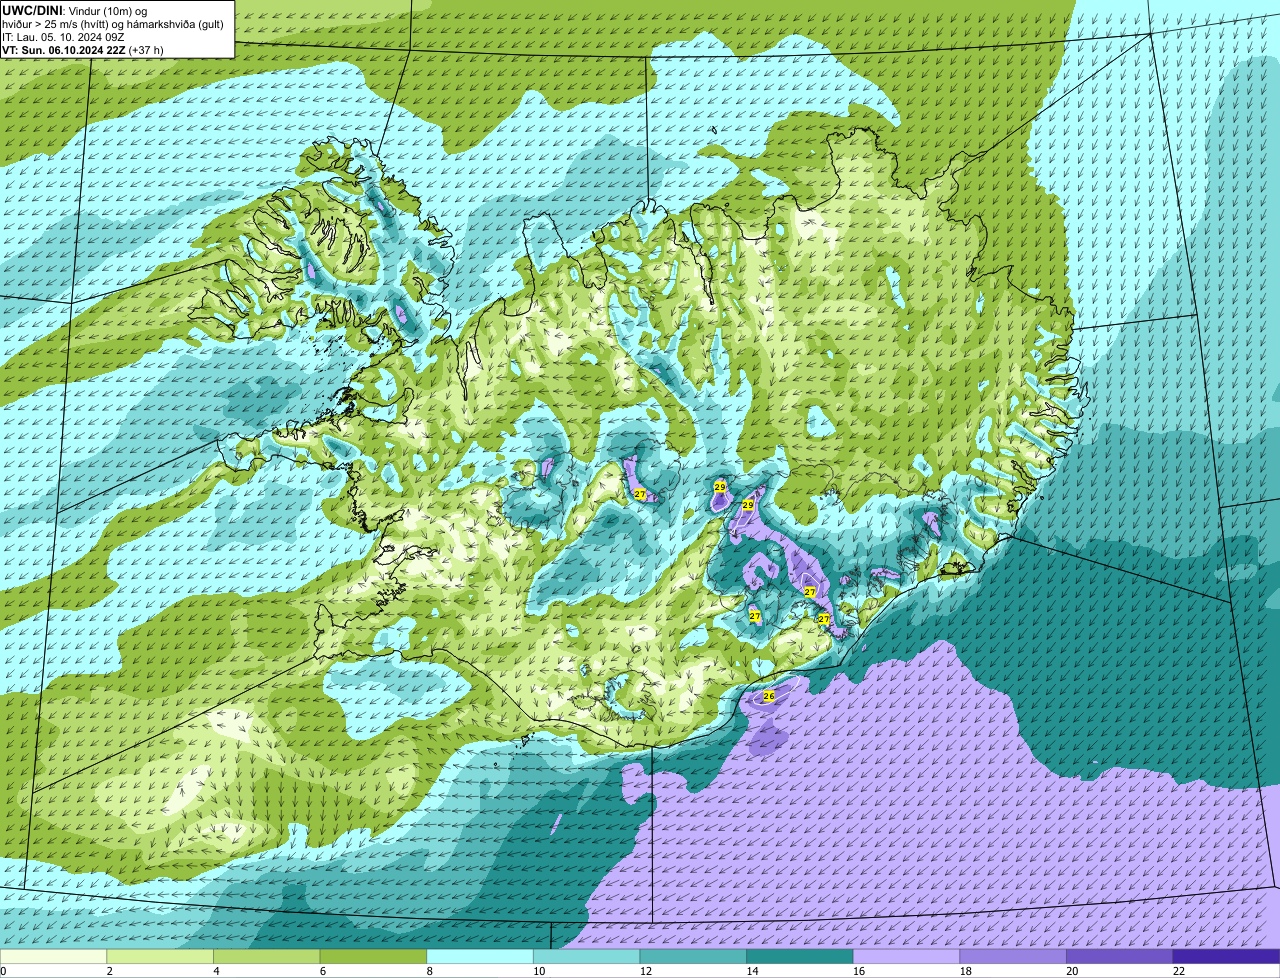Click legend scale value "4"
1280x978 pixels.
click(216, 971)
